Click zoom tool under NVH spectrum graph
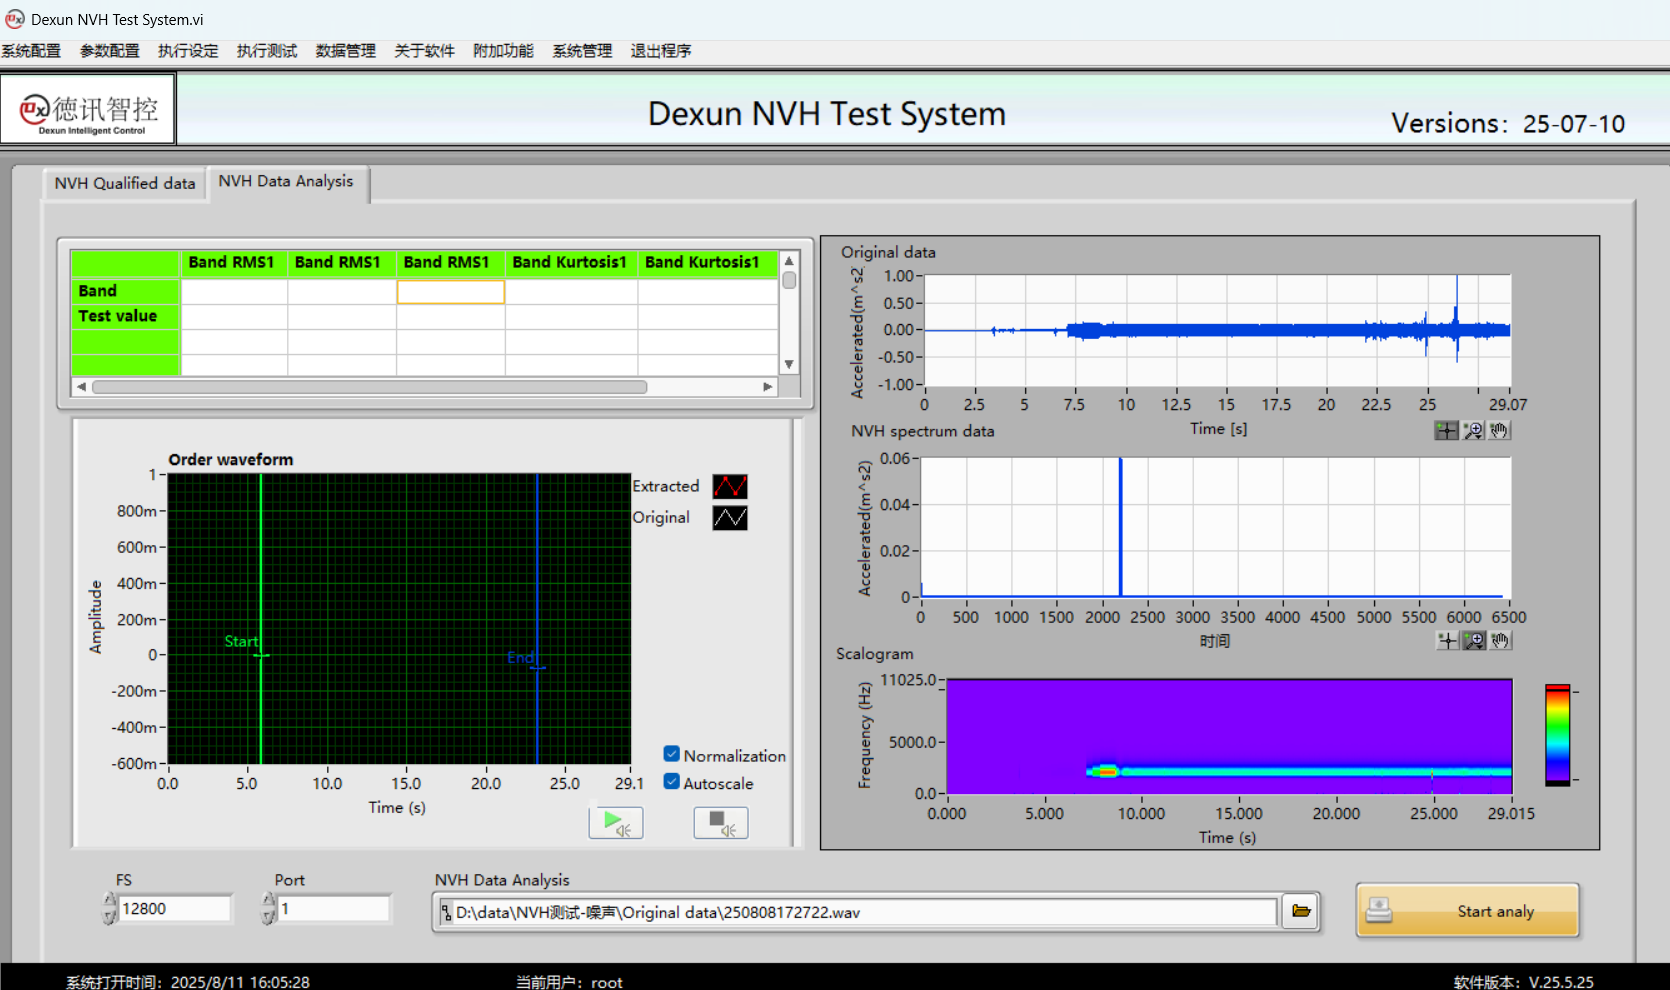1670x990 pixels. [x=1474, y=641]
